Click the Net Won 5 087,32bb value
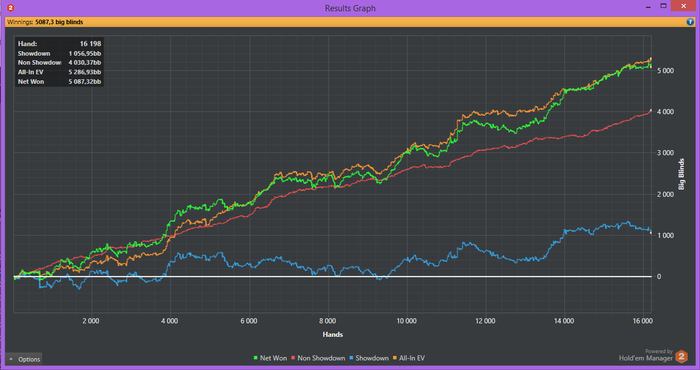 click(x=85, y=82)
